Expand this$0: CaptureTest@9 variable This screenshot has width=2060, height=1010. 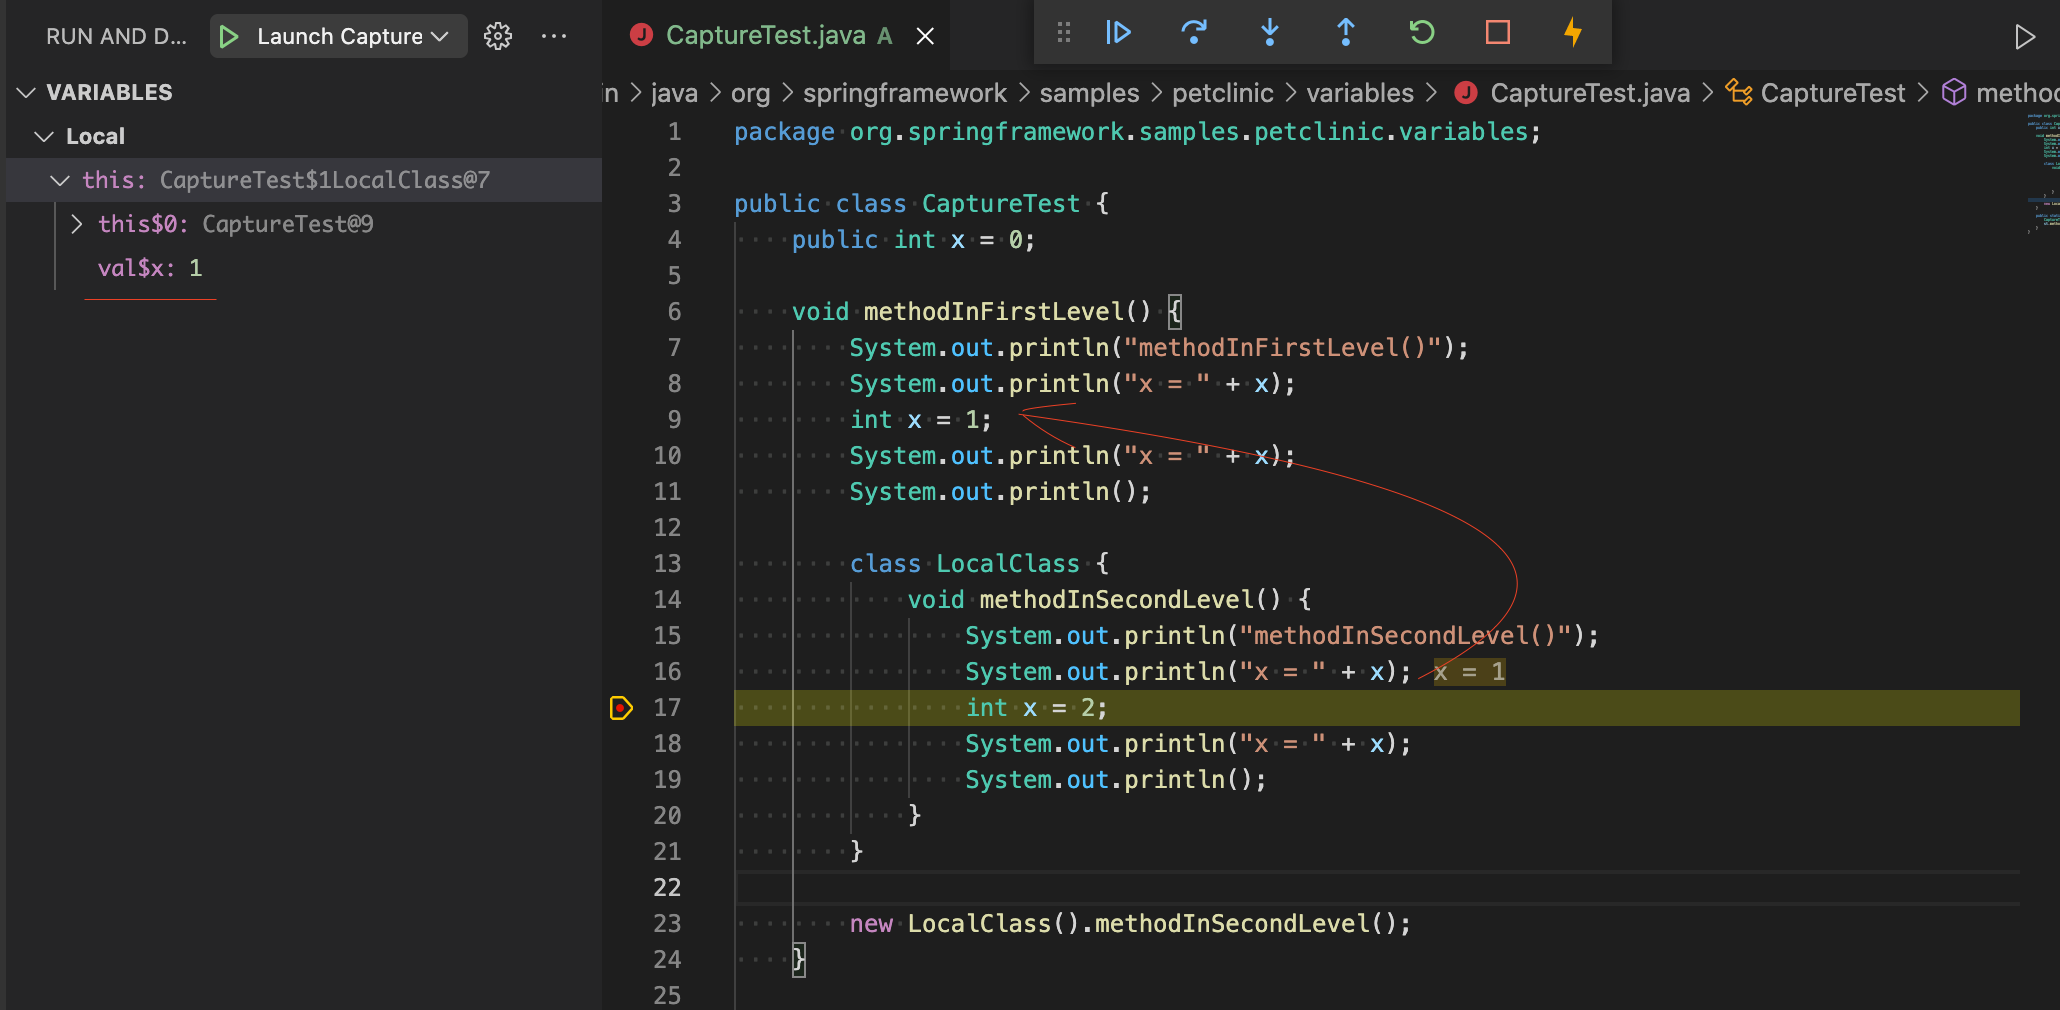point(76,224)
